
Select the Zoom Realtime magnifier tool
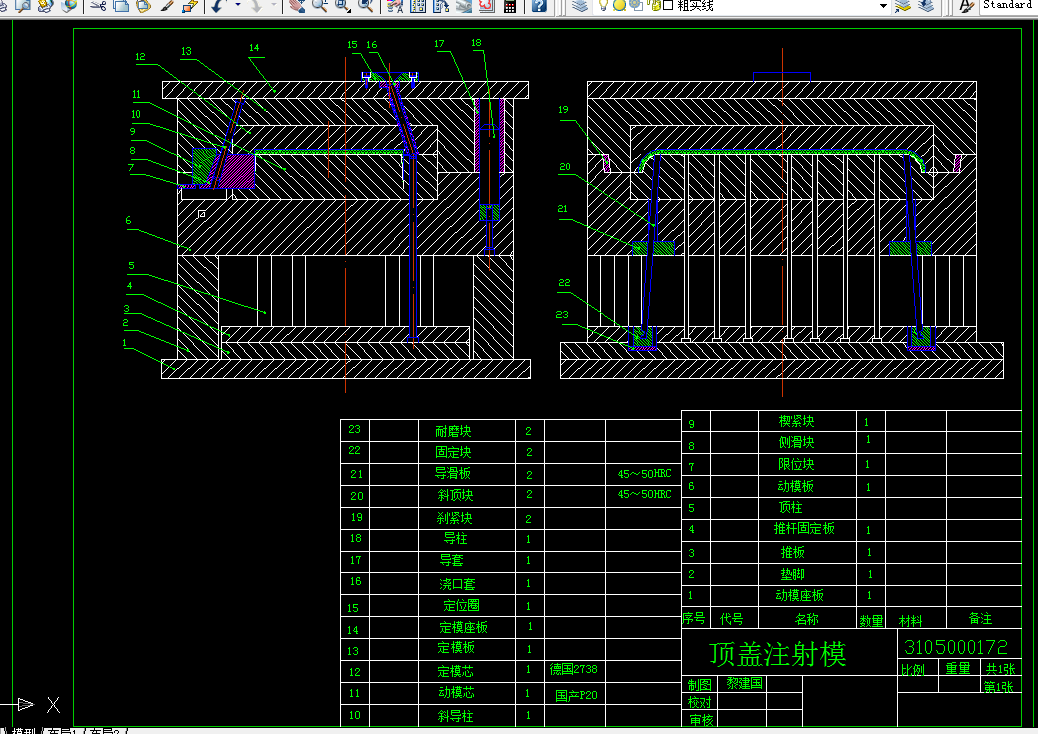pos(320,6)
